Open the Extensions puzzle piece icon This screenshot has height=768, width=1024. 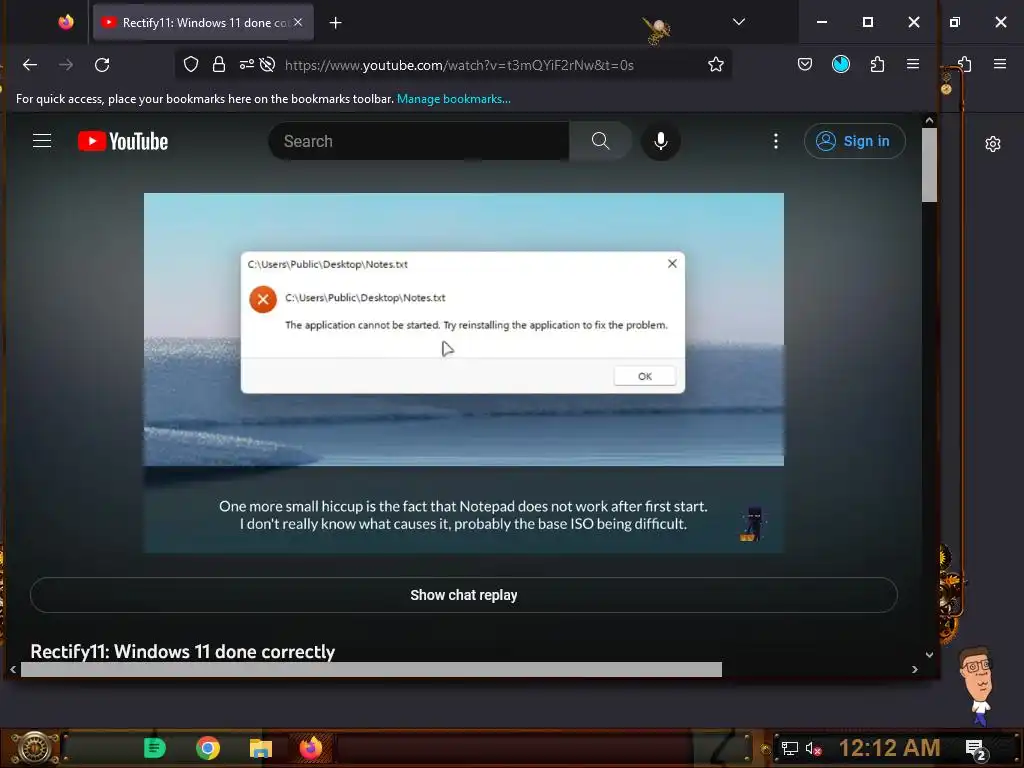877,64
